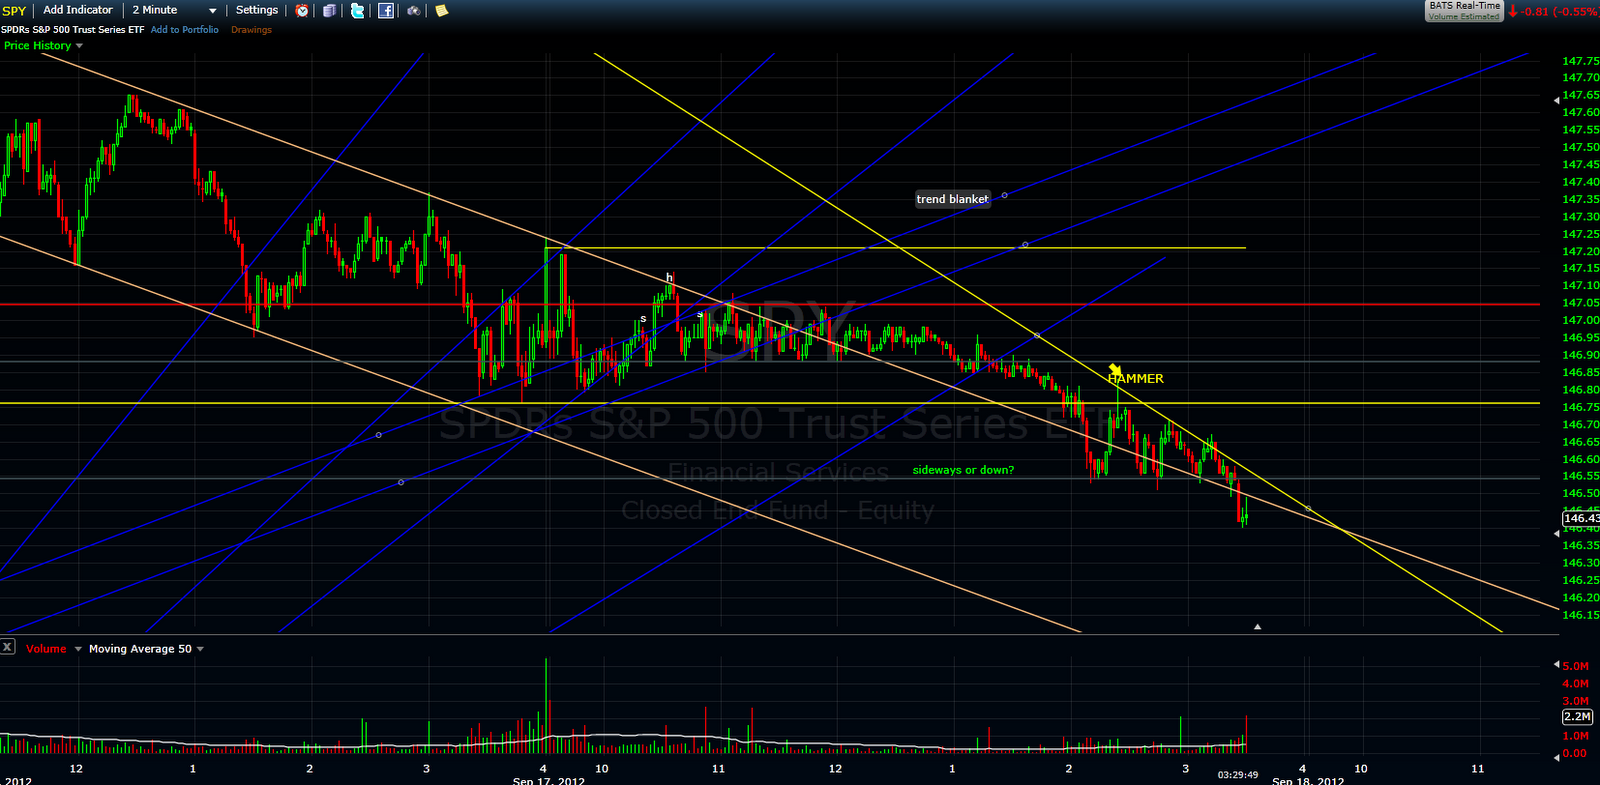Click the 146.15 price axis label
The image size is (1600, 785).
pos(1580,615)
